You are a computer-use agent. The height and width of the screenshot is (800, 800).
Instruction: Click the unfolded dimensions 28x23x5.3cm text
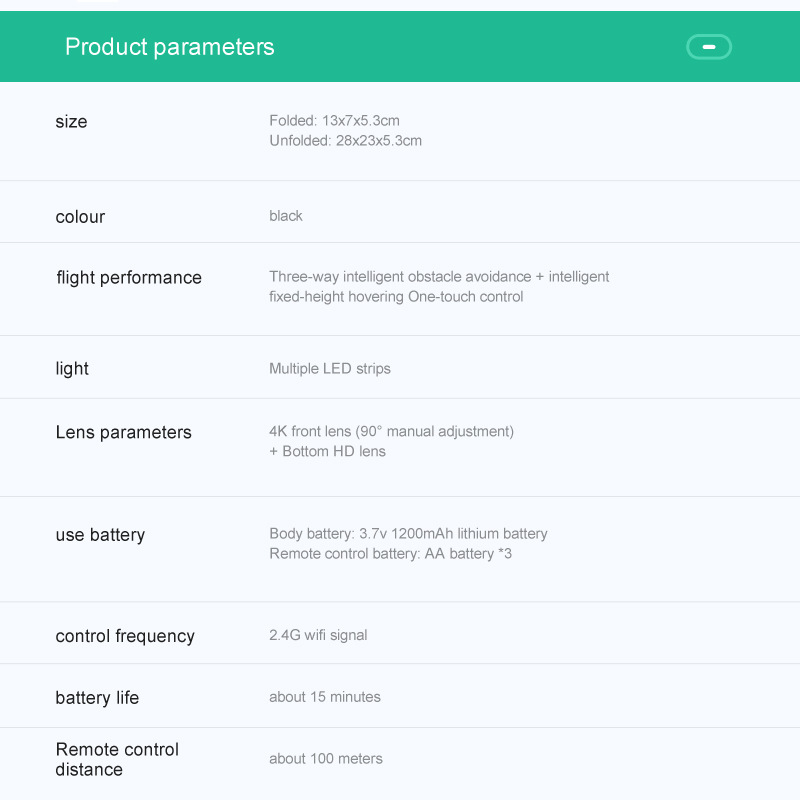coord(345,141)
